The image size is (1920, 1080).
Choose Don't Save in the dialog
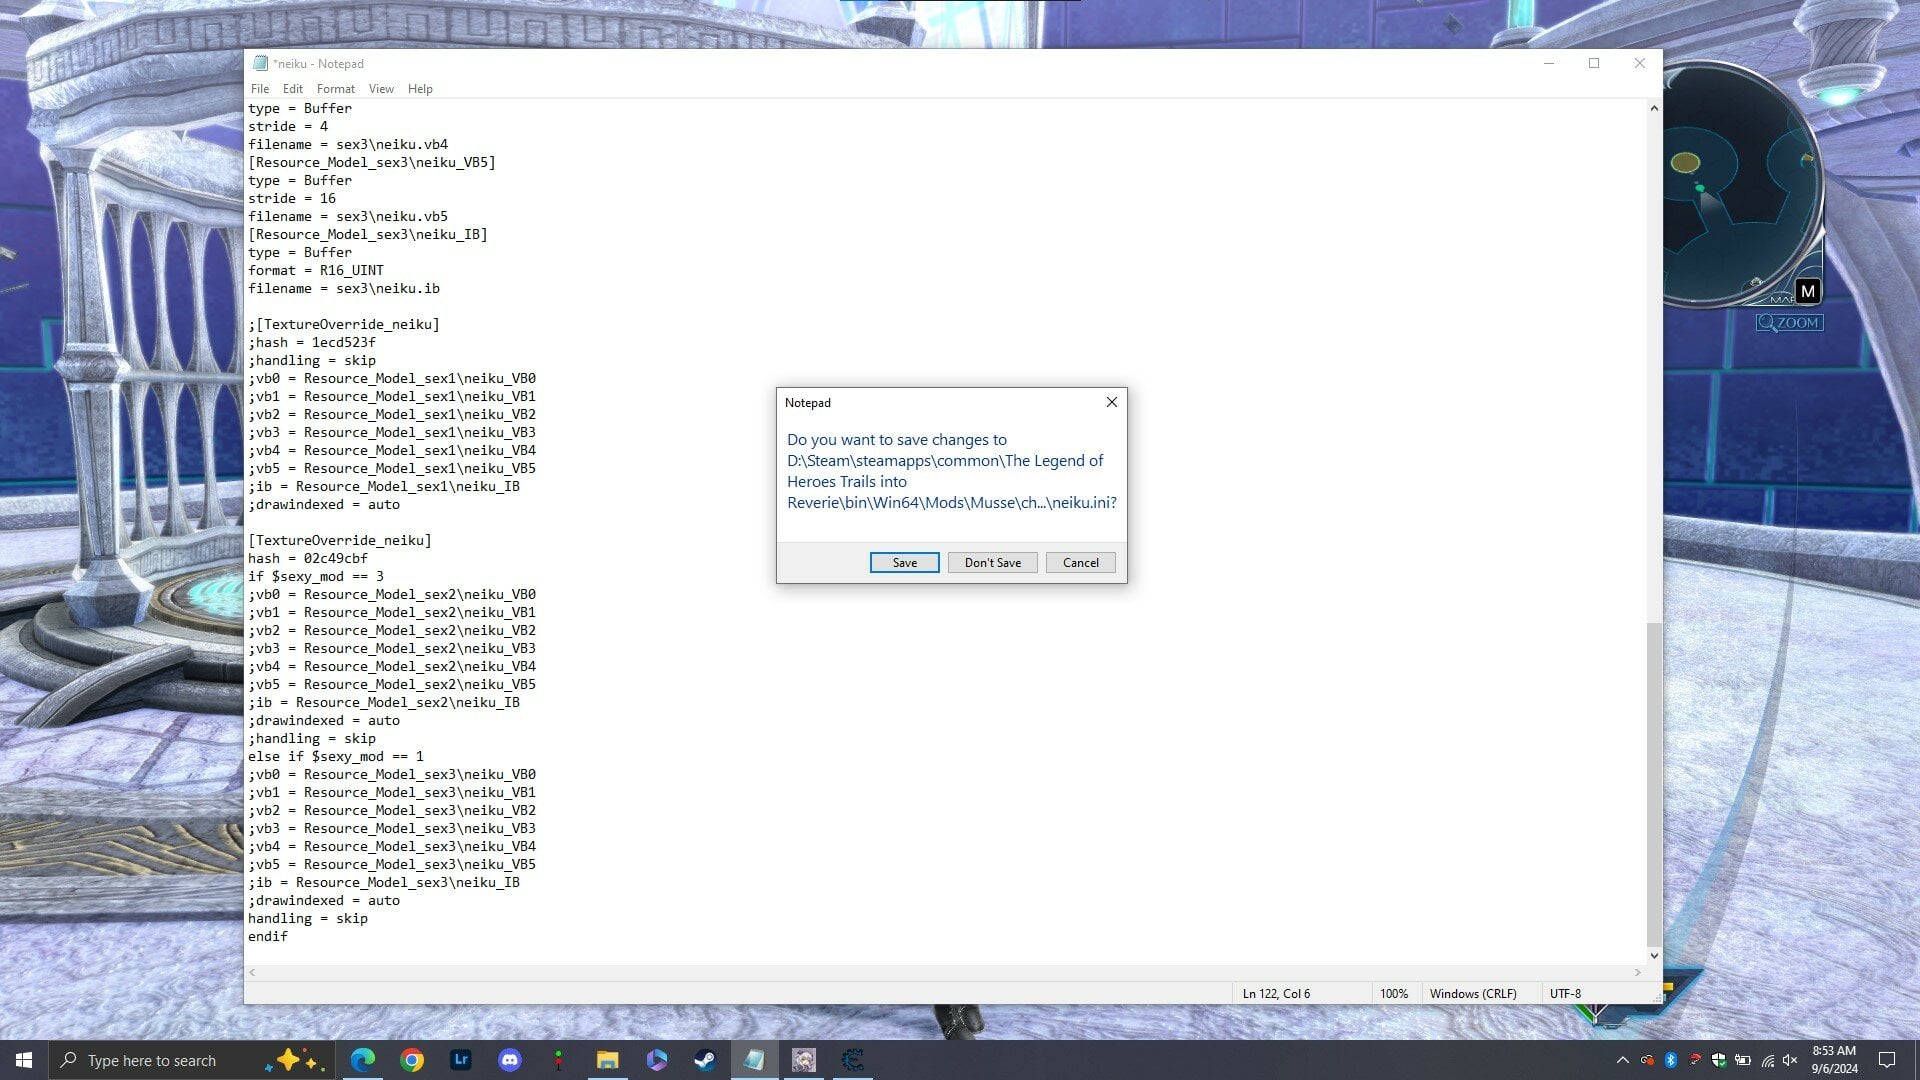point(992,562)
